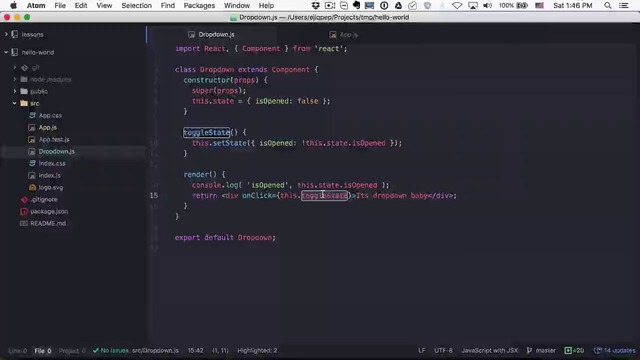Click the Evernote elephant menu bar icon

356,5
